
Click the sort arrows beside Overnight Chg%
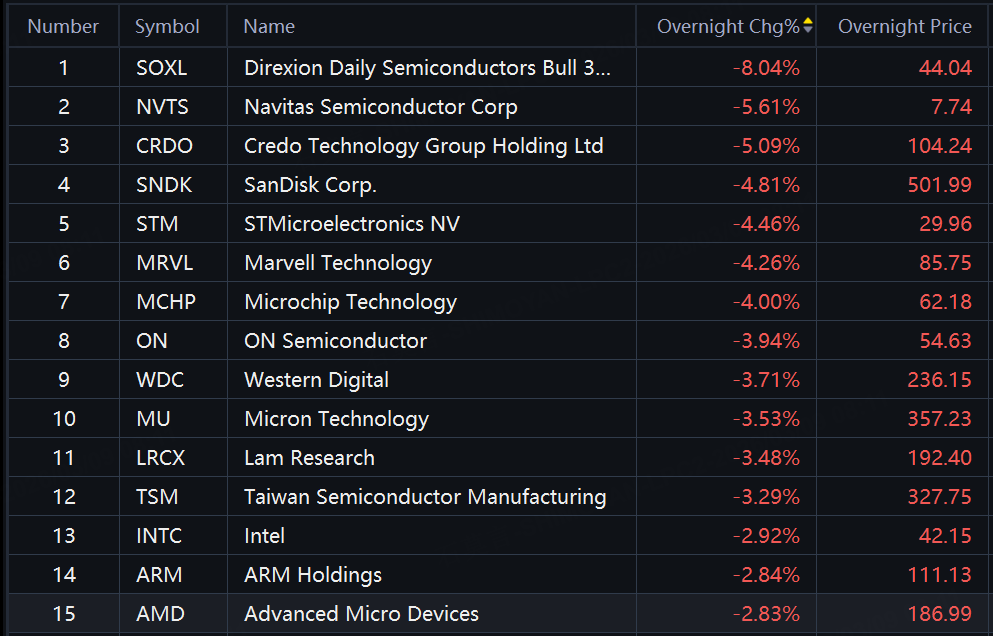[808, 26]
